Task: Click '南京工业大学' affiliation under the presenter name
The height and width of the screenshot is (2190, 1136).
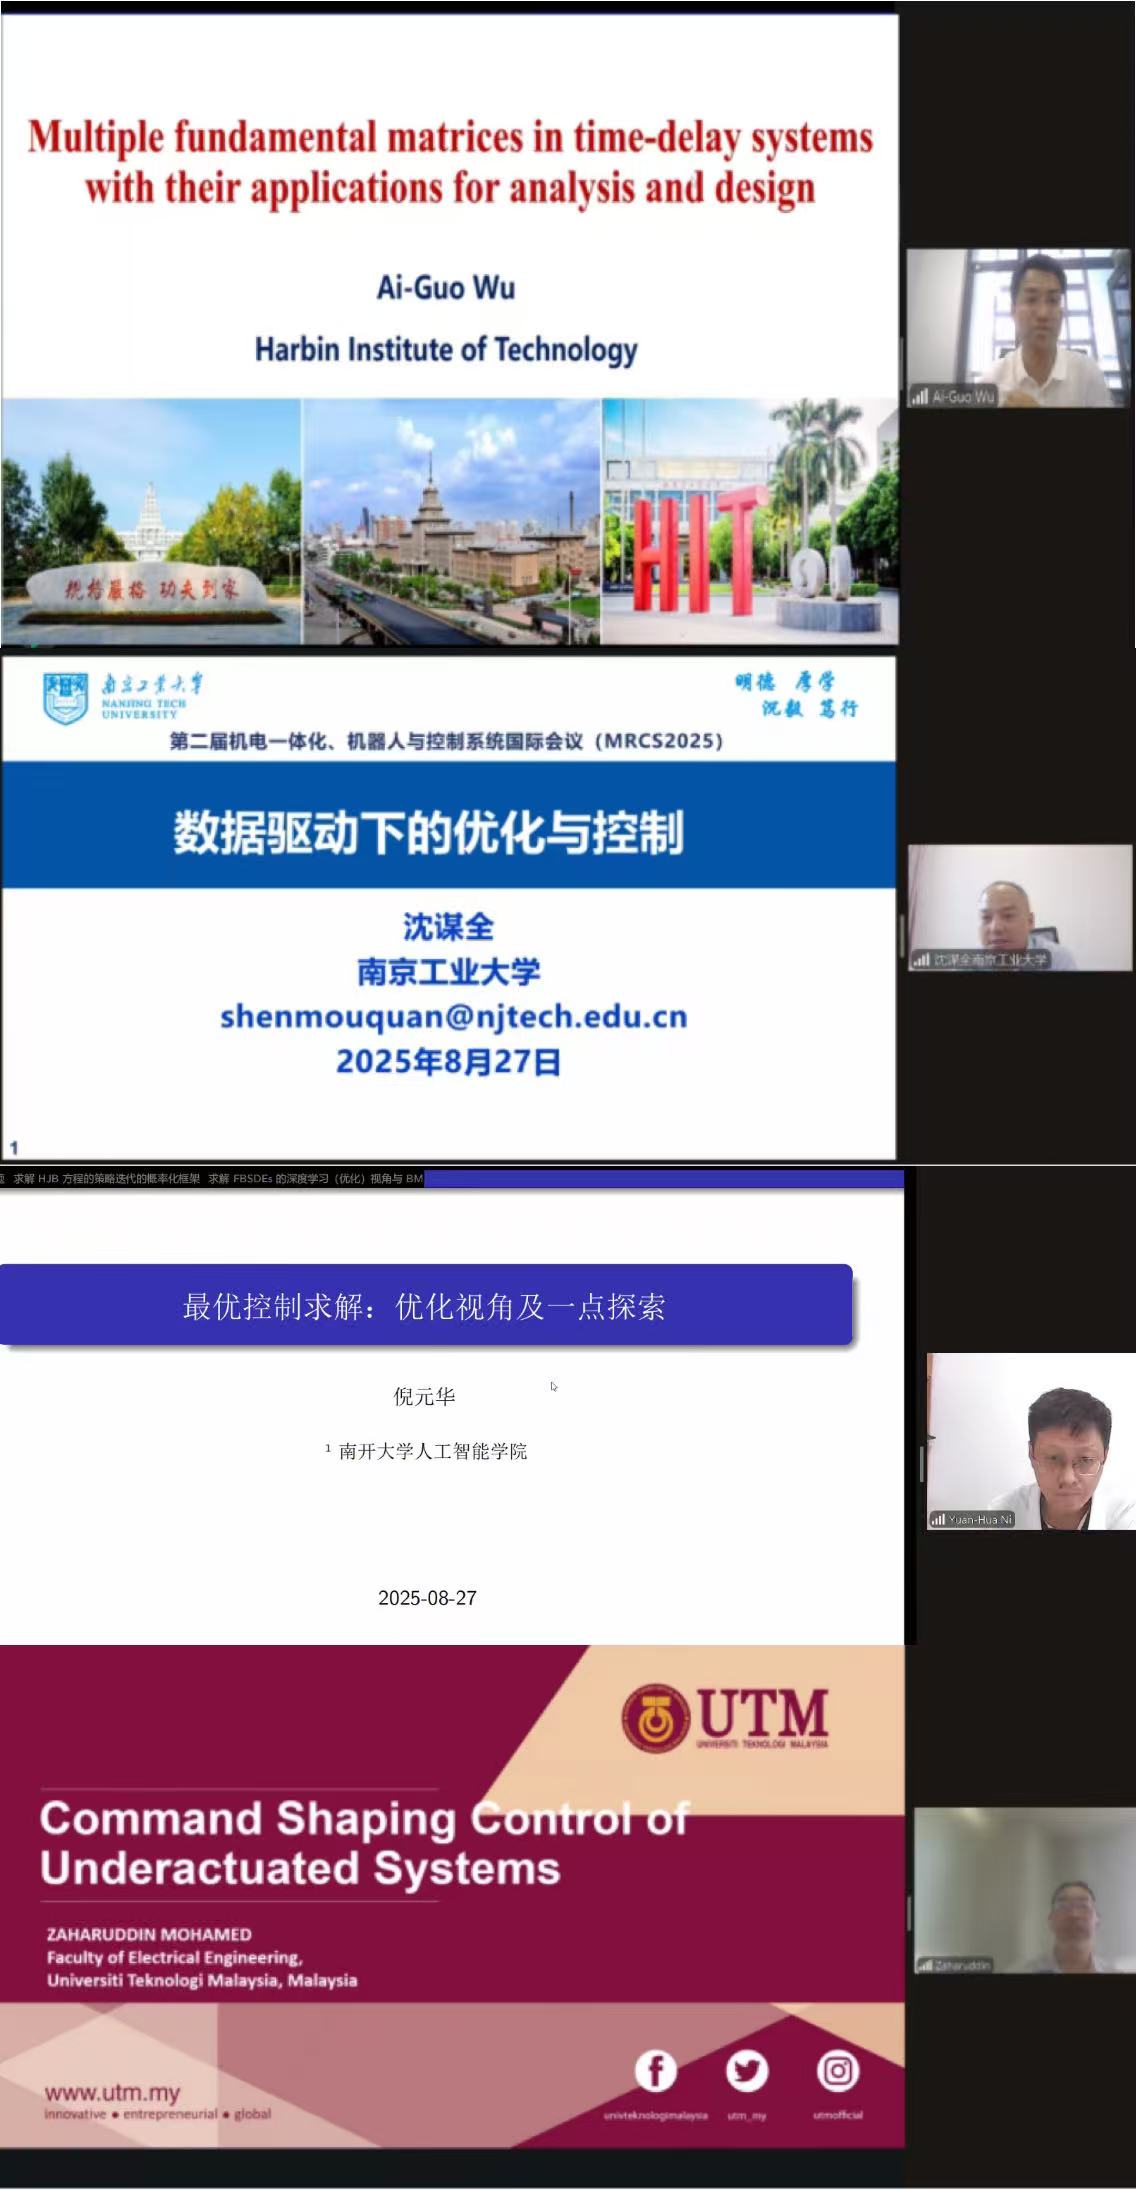Action: click(x=449, y=972)
